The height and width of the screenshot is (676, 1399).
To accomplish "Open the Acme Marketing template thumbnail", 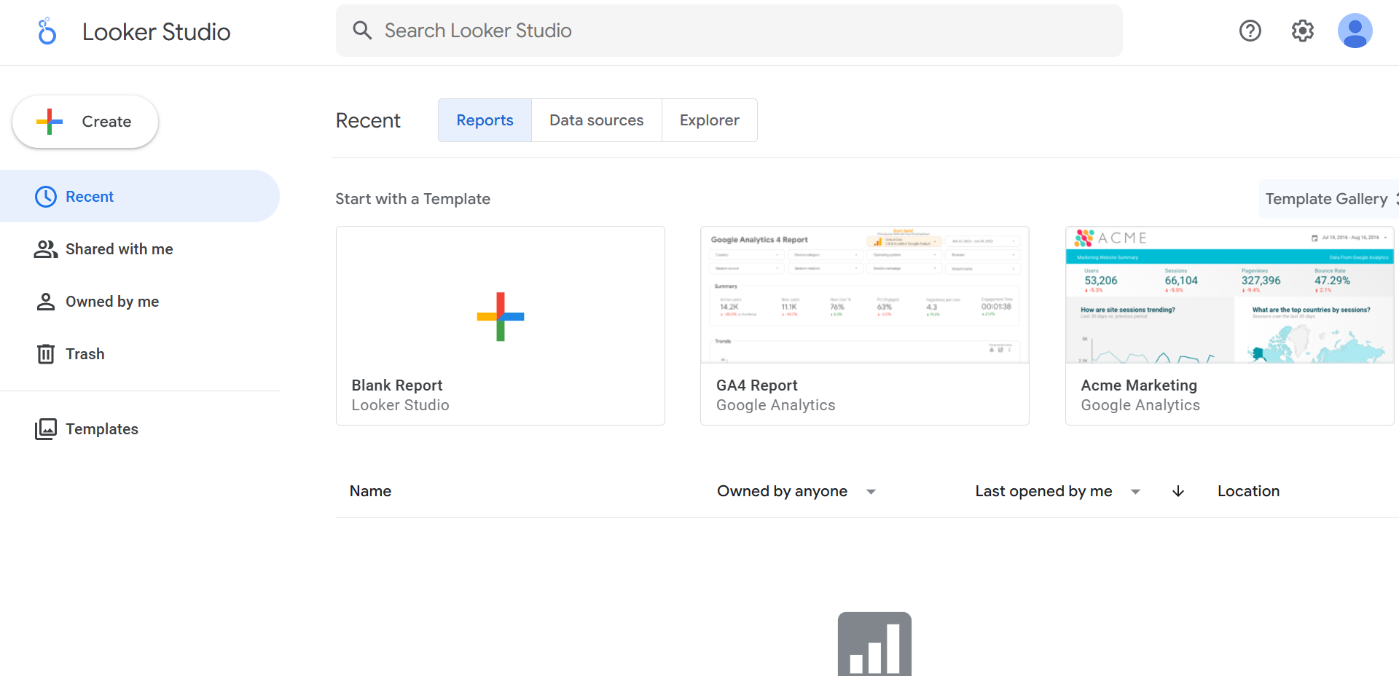I will coord(1230,295).
